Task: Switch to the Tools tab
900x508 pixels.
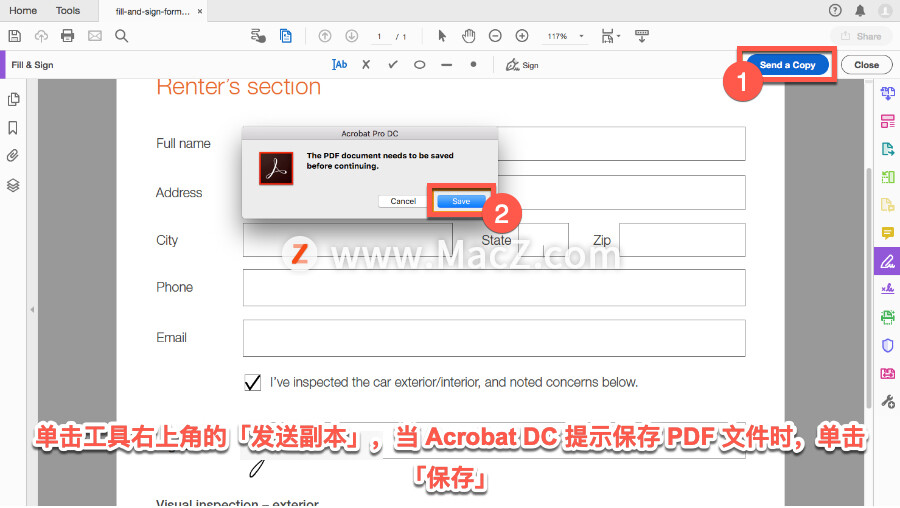Action: [68, 10]
